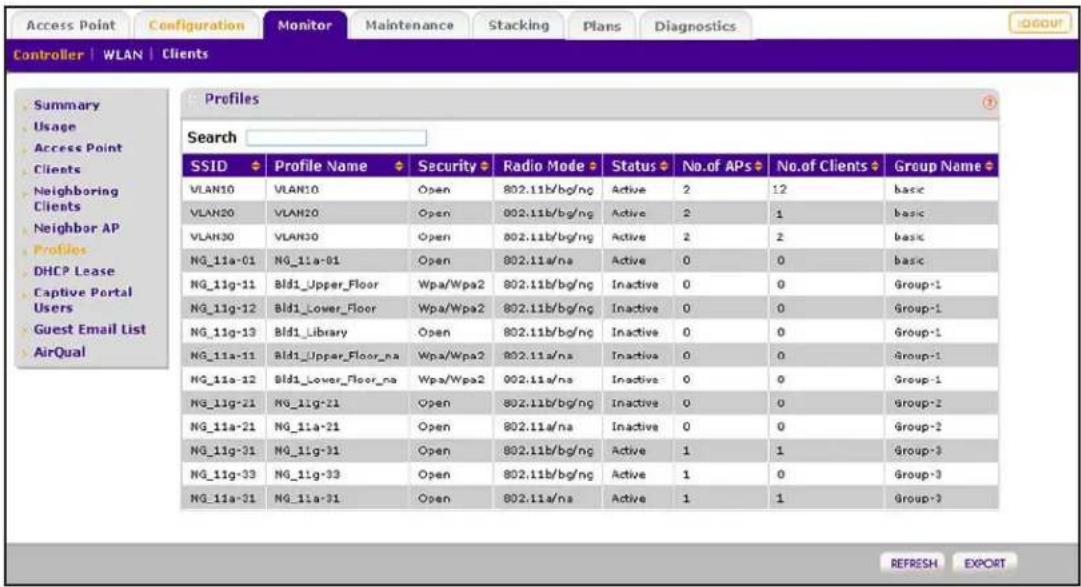Click the Bld1_Upper_Floor_na profile name
The image size is (1081, 587).
(336, 356)
